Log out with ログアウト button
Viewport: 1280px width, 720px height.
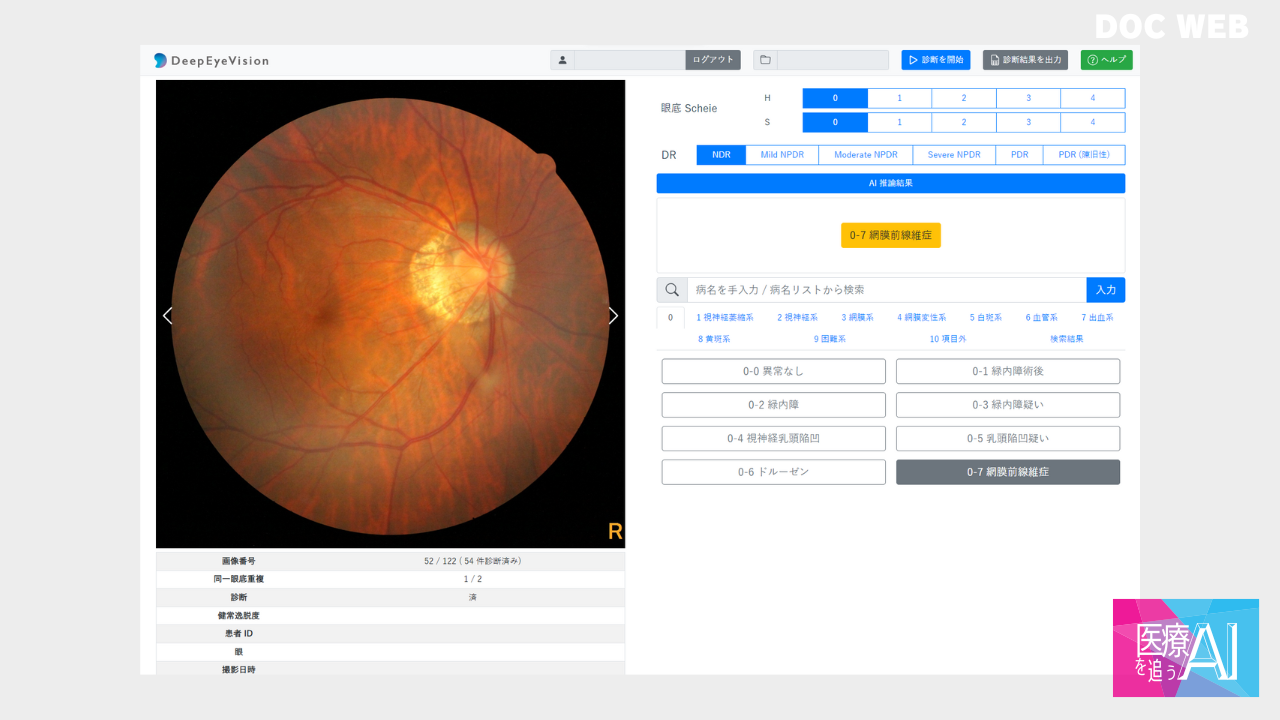pyautogui.click(x=713, y=60)
